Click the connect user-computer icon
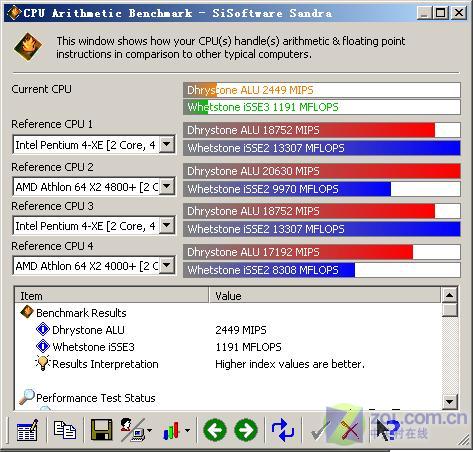473x452 pixels. 133,430
